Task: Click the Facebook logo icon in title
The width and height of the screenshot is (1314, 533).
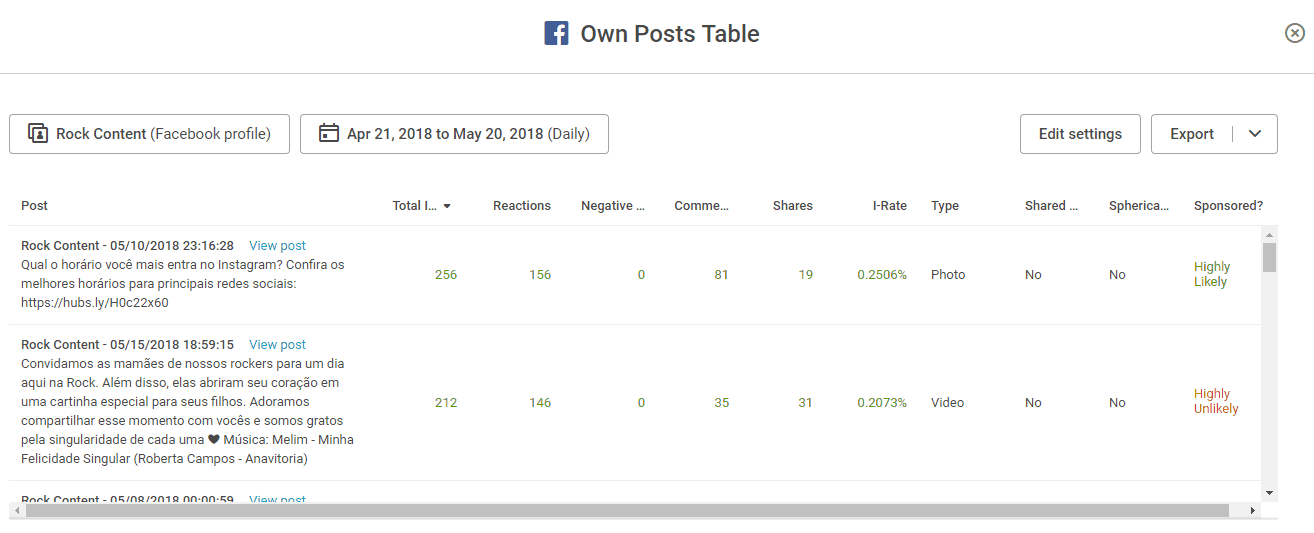Action: (x=556, y=34)
